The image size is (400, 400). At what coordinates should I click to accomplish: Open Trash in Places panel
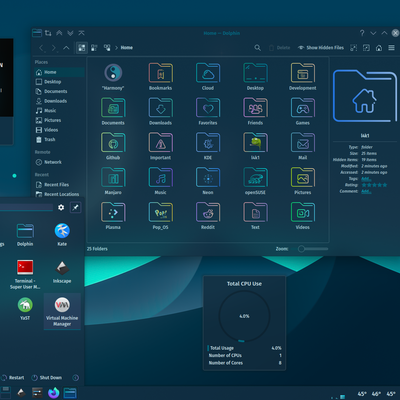click(59, 140)
